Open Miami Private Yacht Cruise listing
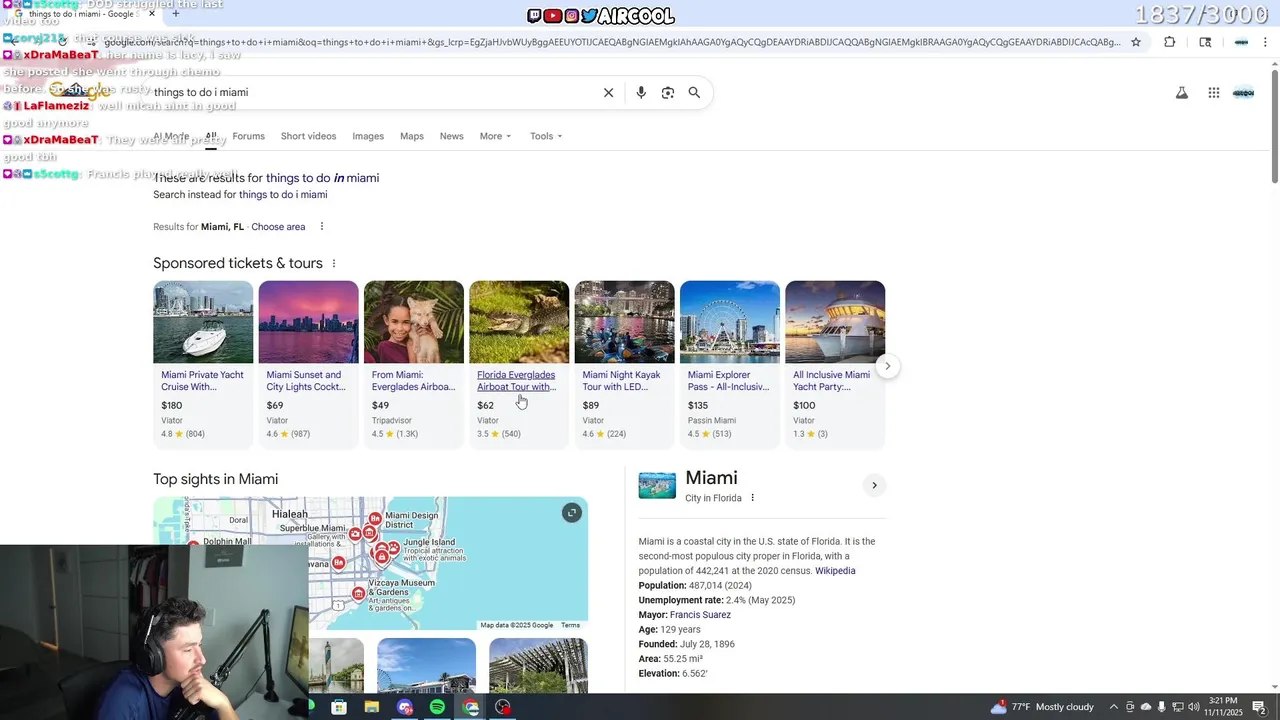Image resolution: width=1280 pixels, height=720 pixels. (202, 381)
